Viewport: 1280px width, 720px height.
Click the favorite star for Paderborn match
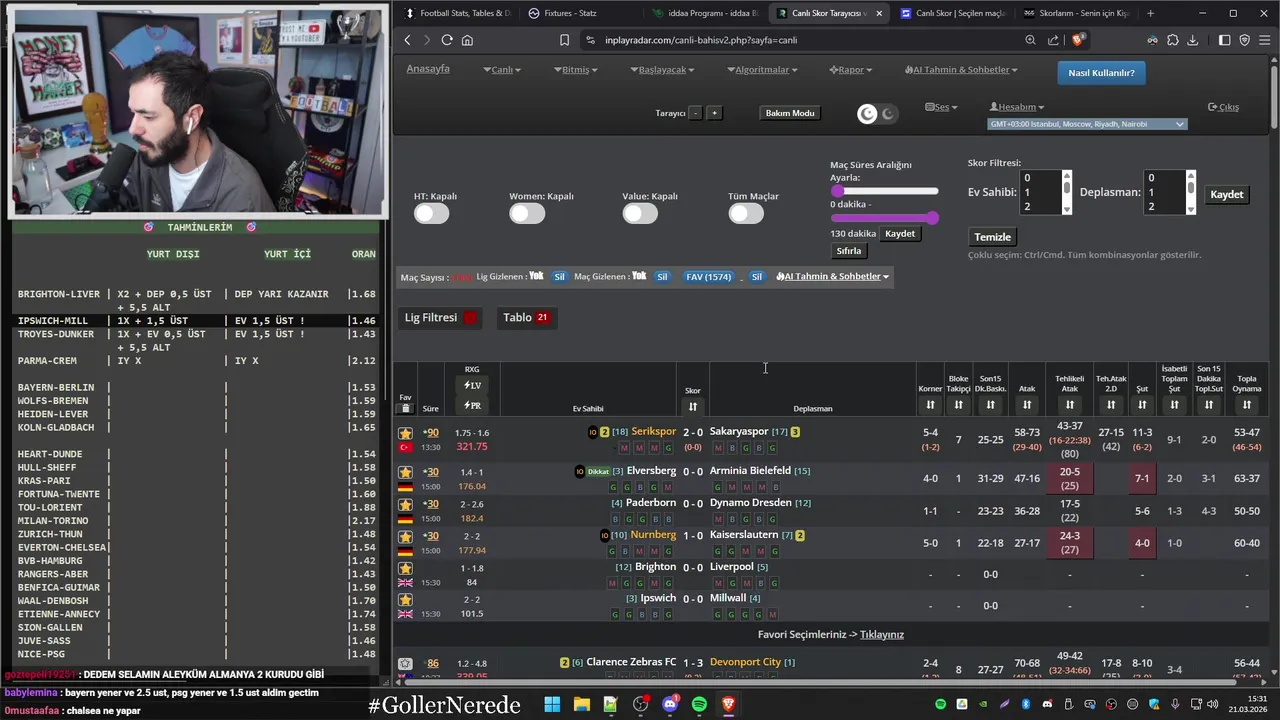[x=405, y=504]
